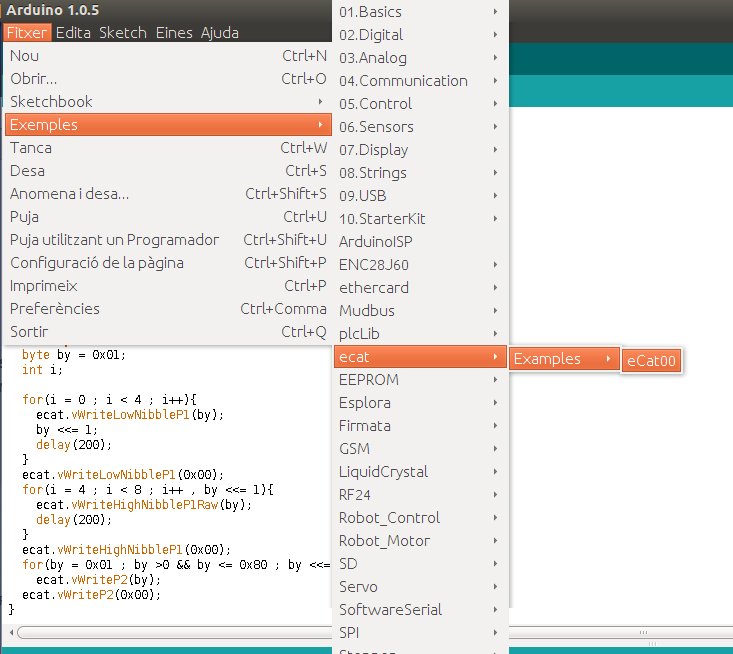Expand plcLib library examples
Screen dimensions: 733x654
(x=420, y=333)
